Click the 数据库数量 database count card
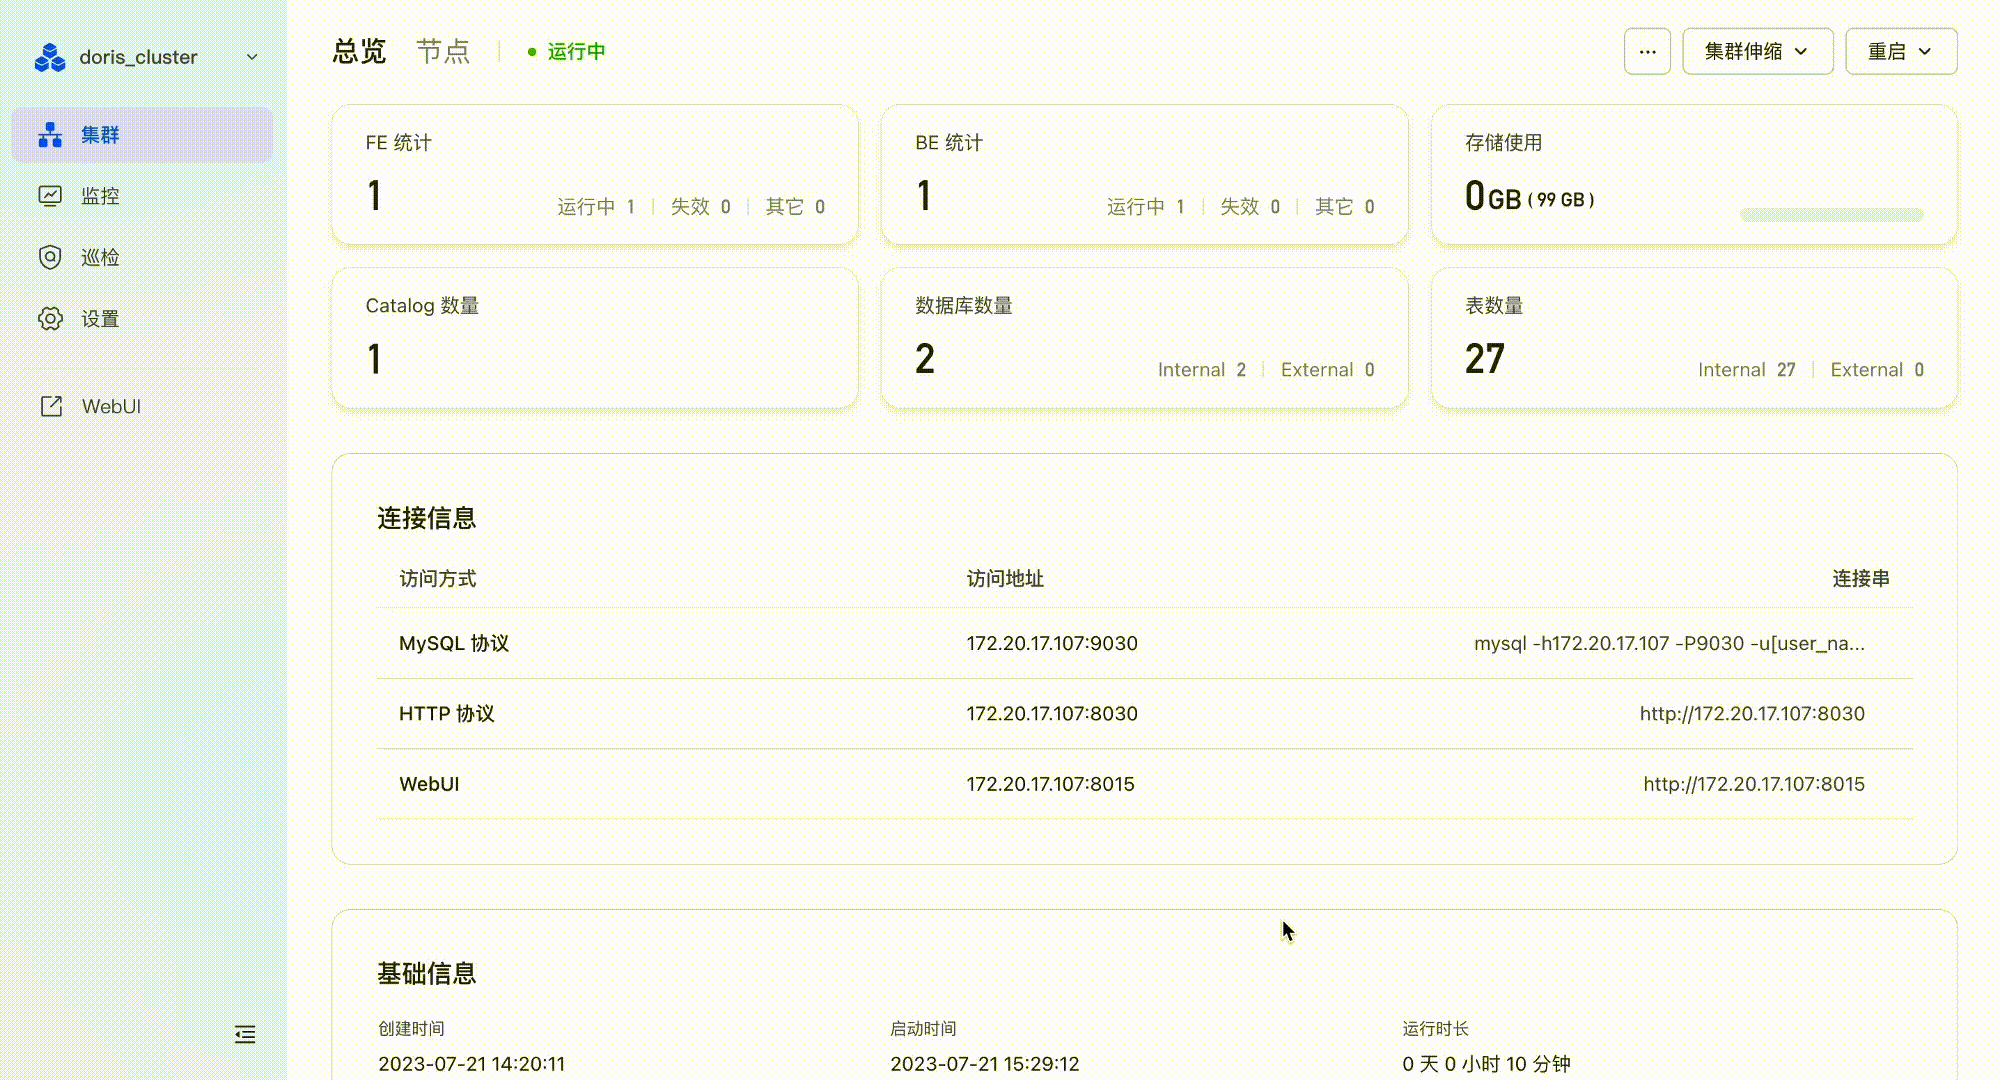Screen dimensions: 2000x1080 tap(1144, 338)
